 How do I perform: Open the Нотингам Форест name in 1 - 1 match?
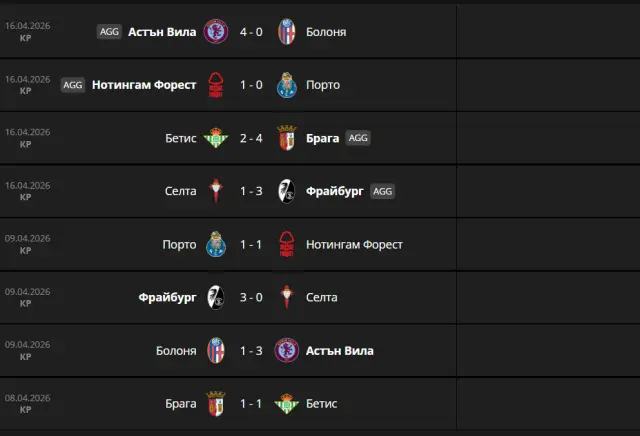coord(356,244)
